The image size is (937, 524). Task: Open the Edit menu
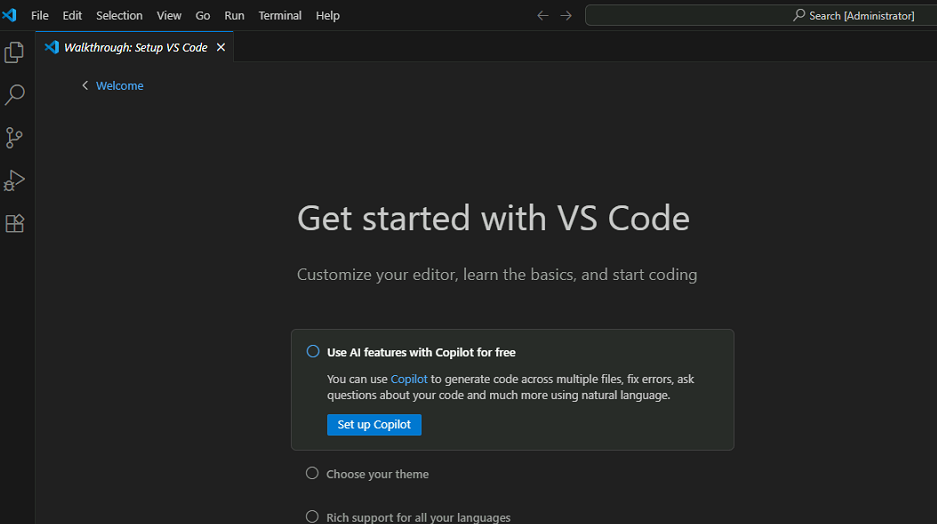click(x=72, y=16)
